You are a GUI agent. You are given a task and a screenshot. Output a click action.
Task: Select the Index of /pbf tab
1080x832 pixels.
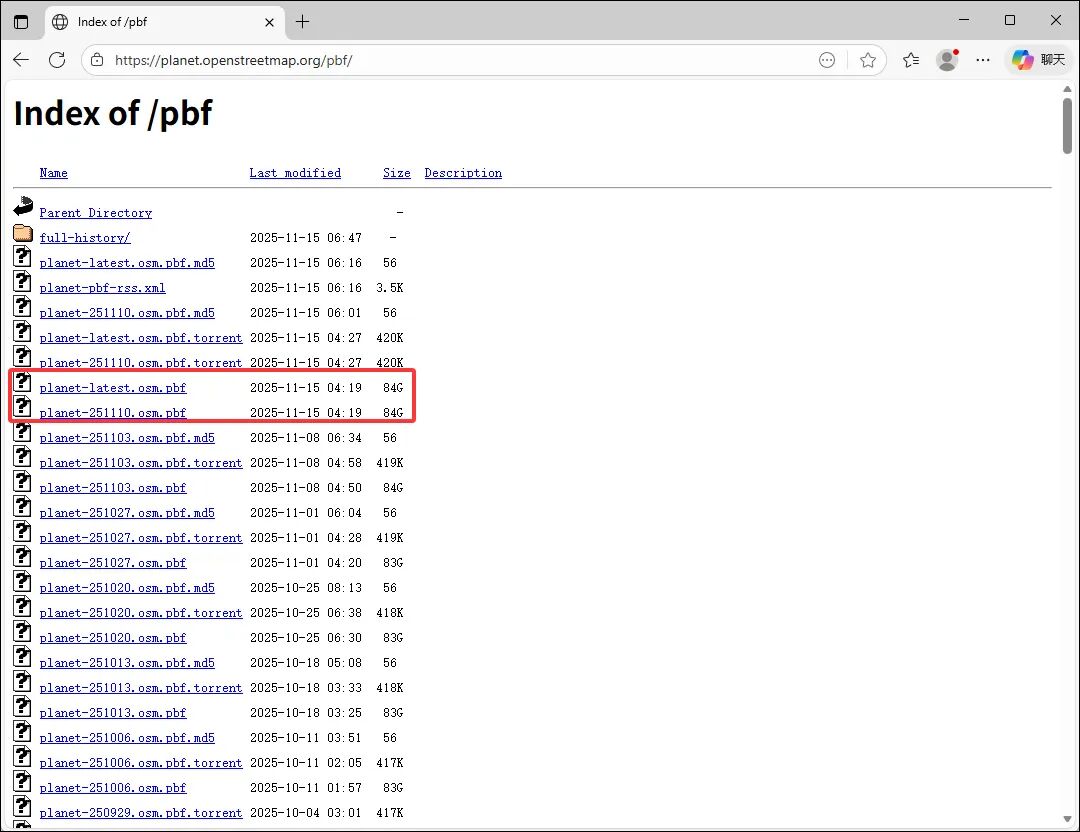165,22
